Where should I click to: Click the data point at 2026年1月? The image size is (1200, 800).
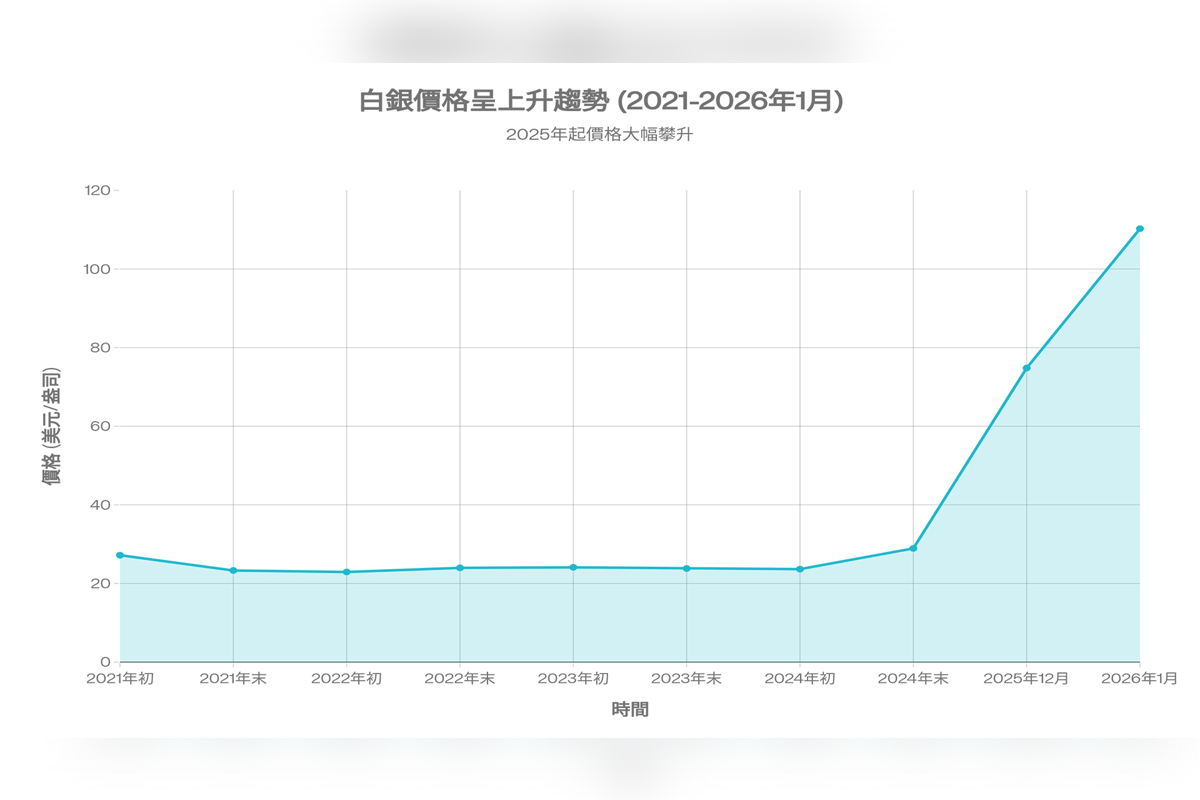point(1139,229)
